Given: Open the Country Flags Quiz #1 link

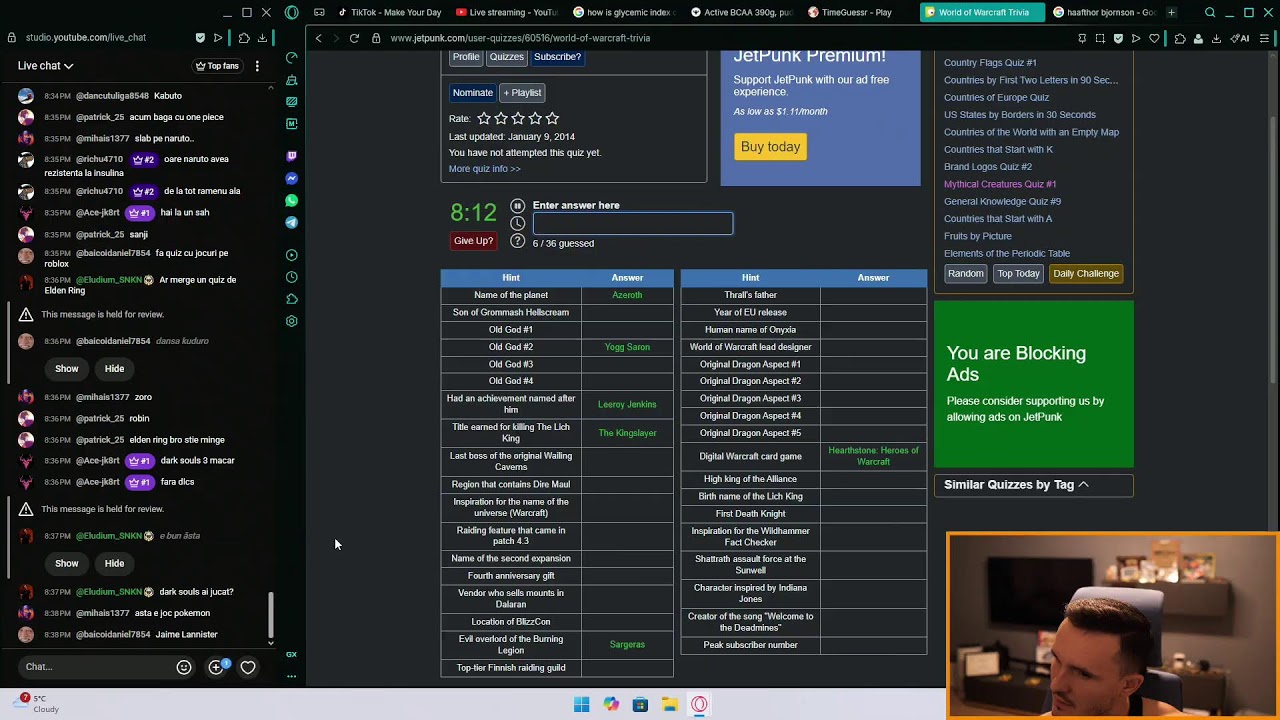Looking at the screenshot, I should point(990,63).
